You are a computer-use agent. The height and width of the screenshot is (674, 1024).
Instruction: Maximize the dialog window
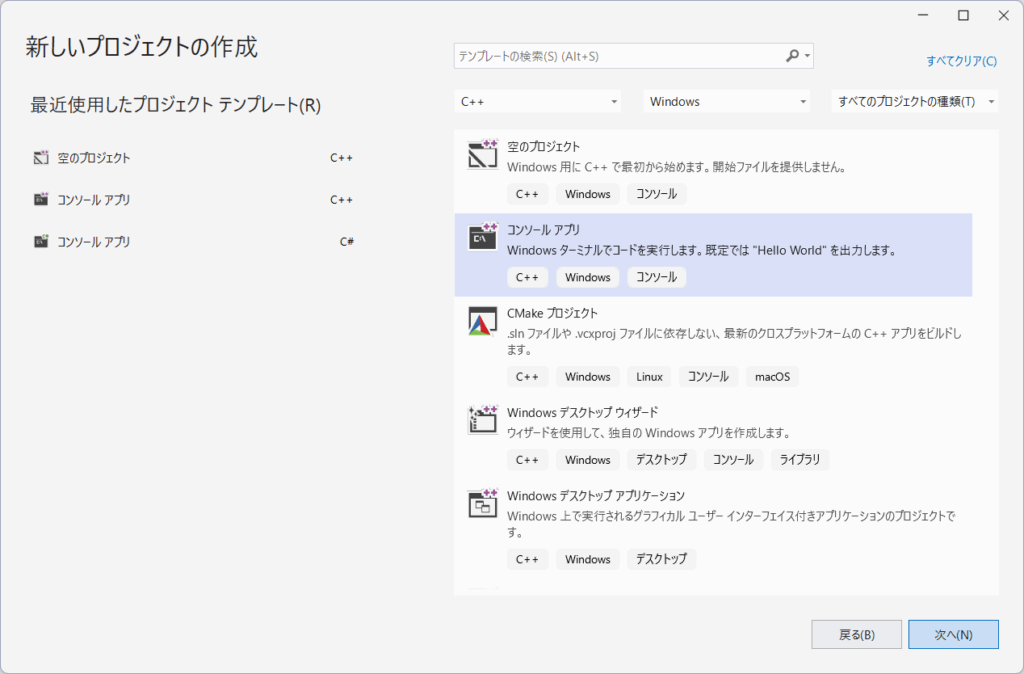pos(963,16)
